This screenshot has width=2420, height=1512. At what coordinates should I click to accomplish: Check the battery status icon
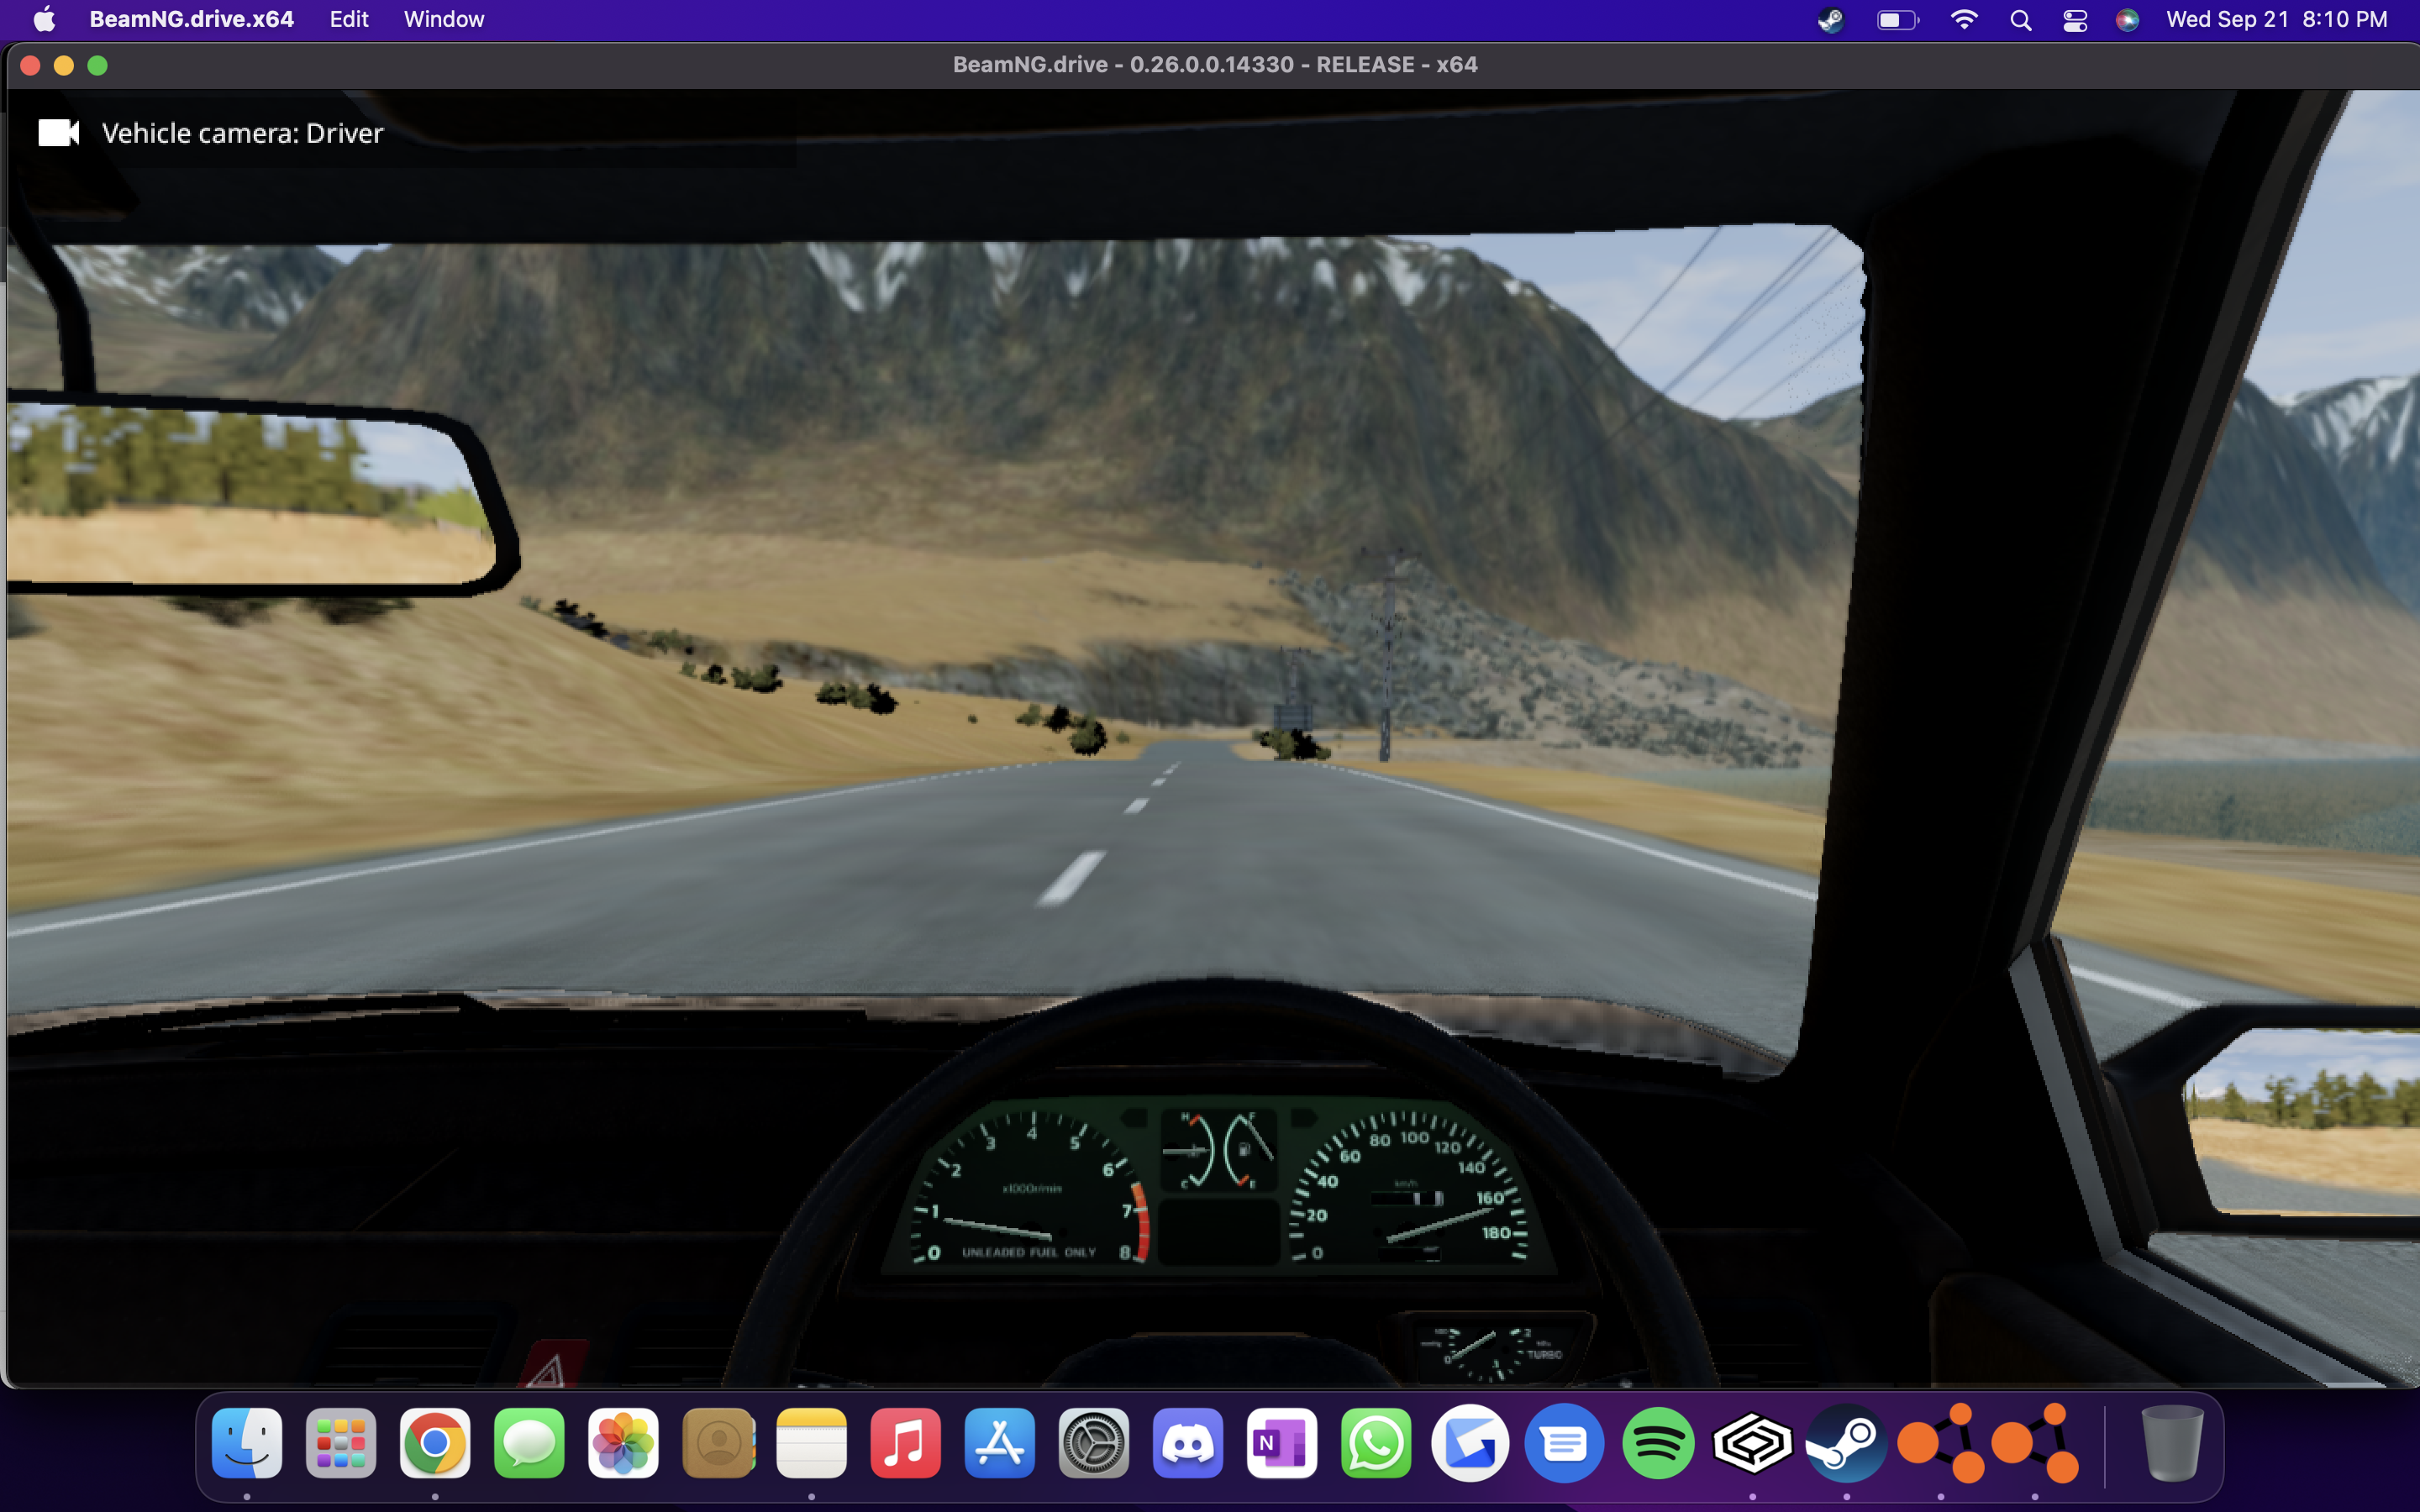pyautogui.click(x=1897, y=20)
